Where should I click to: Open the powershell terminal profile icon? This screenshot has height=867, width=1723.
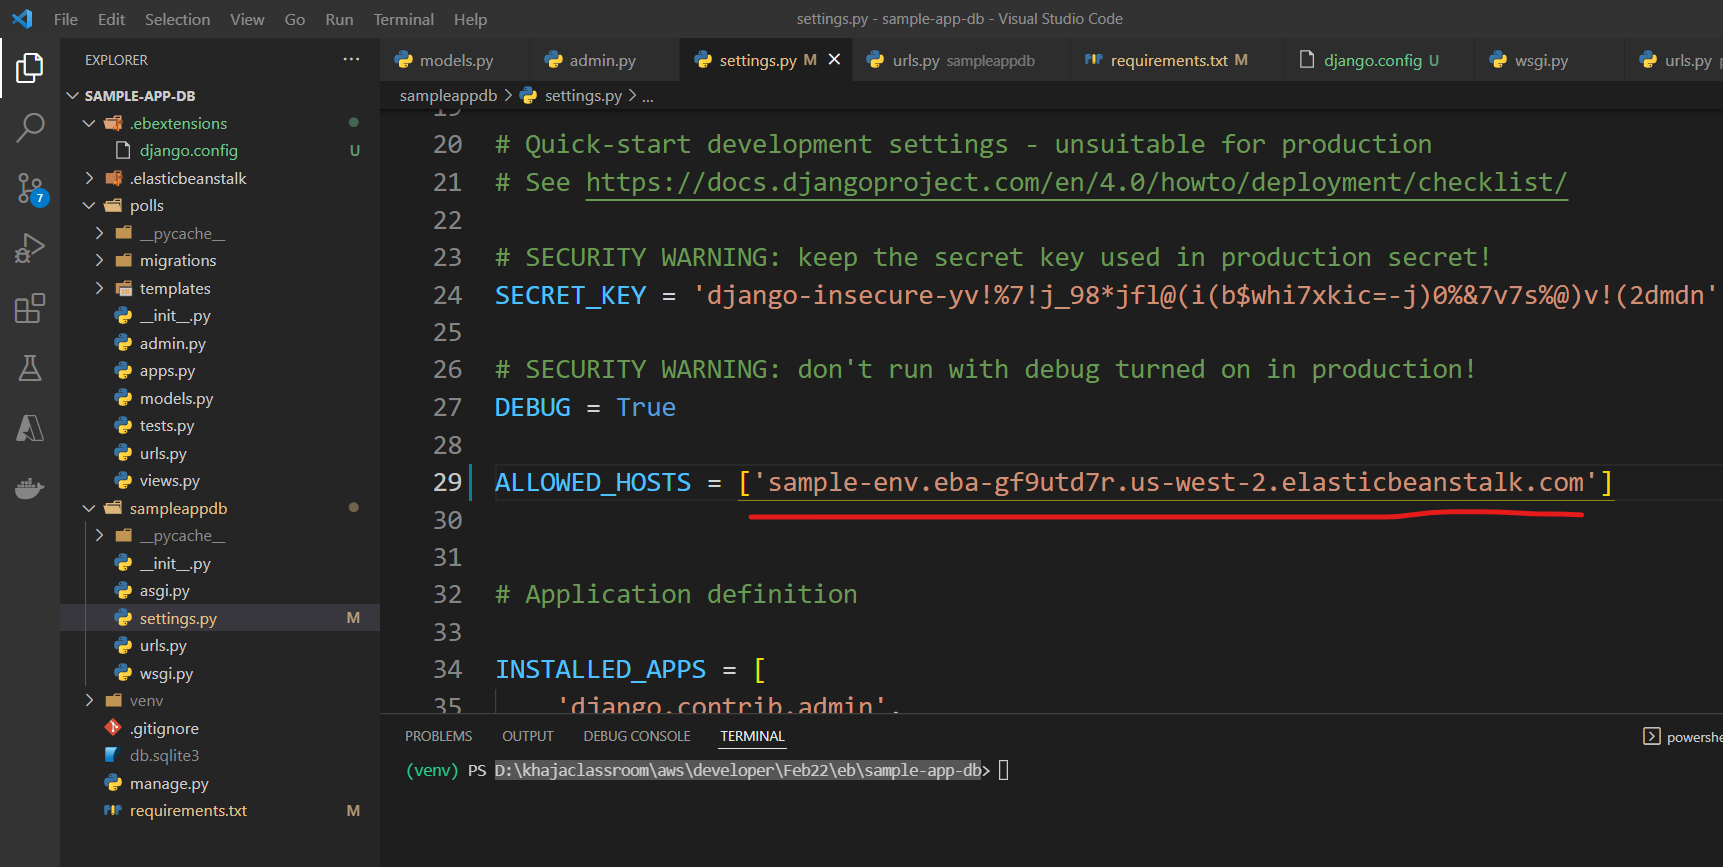1651,737
